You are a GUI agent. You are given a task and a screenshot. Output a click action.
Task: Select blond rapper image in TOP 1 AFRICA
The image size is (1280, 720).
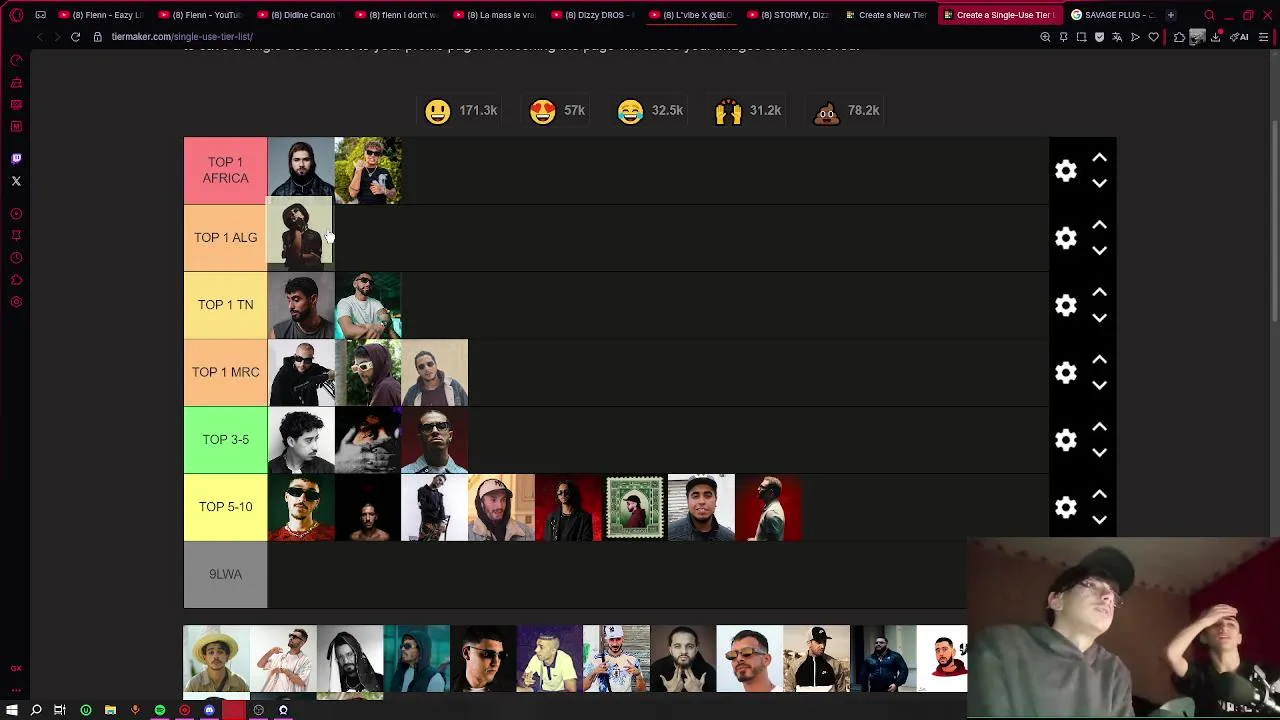click(368, 170)
